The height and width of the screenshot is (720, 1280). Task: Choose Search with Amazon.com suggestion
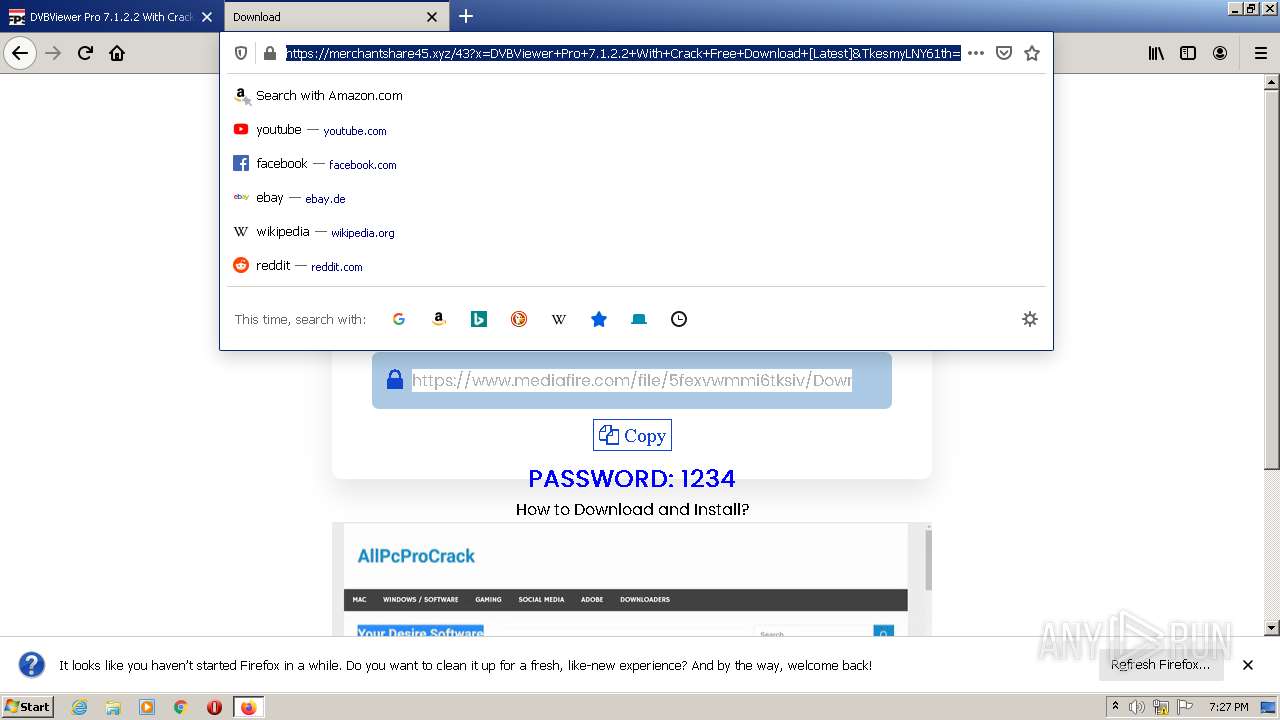click(x=636, y=96)
